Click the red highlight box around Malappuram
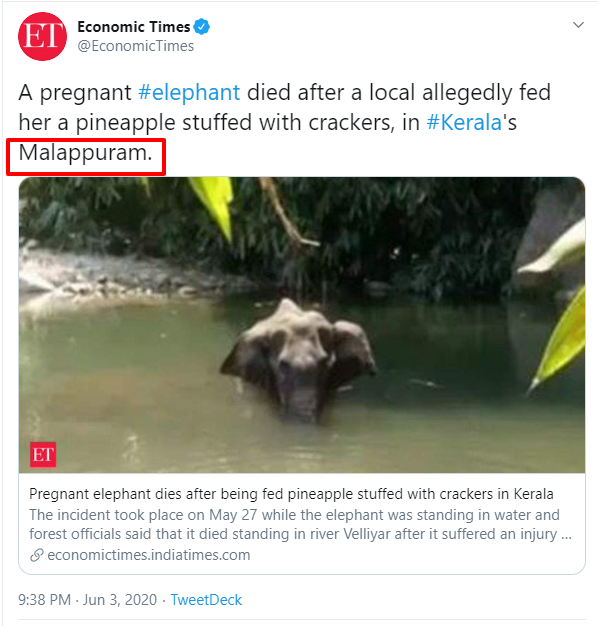The image size is (598, 626). 86,156
